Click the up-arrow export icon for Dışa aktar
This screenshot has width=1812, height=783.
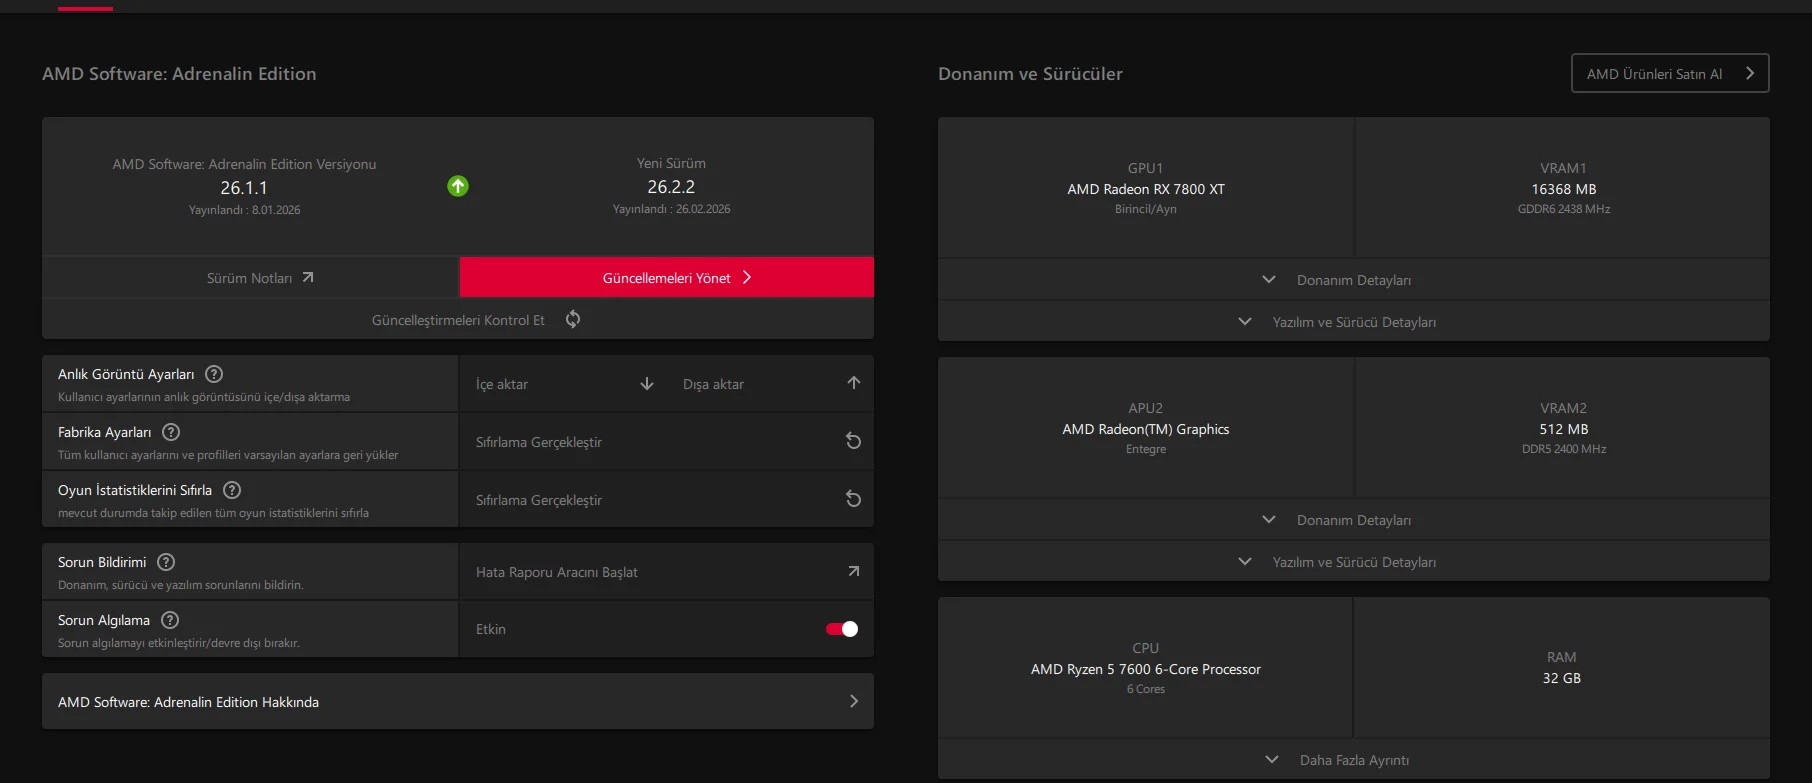[x=853, y=383]
